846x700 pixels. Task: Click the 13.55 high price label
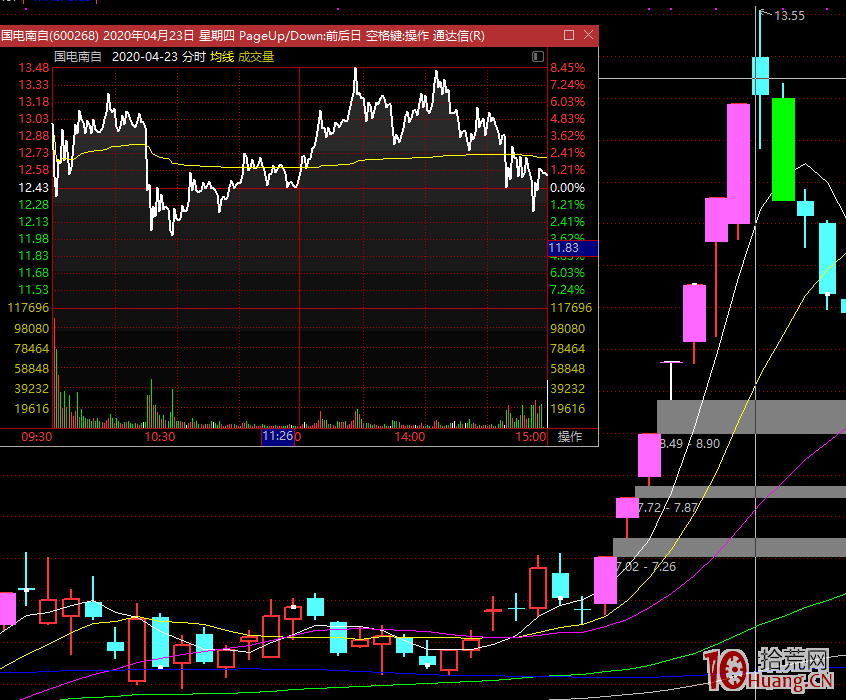789,15
